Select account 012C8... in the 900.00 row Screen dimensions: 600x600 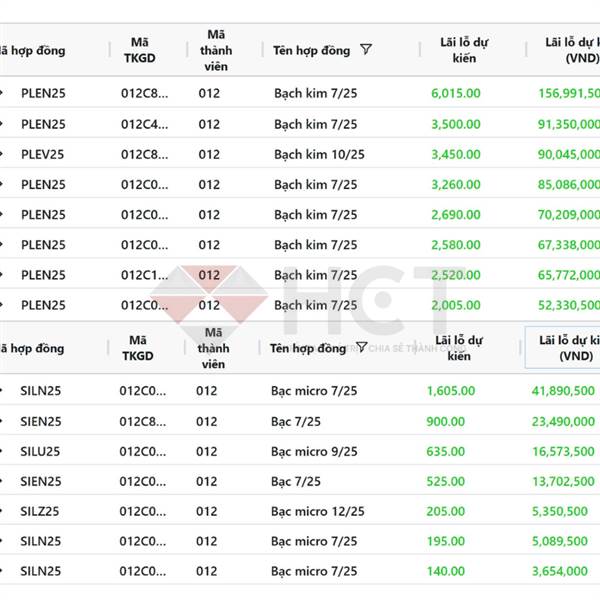[x=143, y=421]
